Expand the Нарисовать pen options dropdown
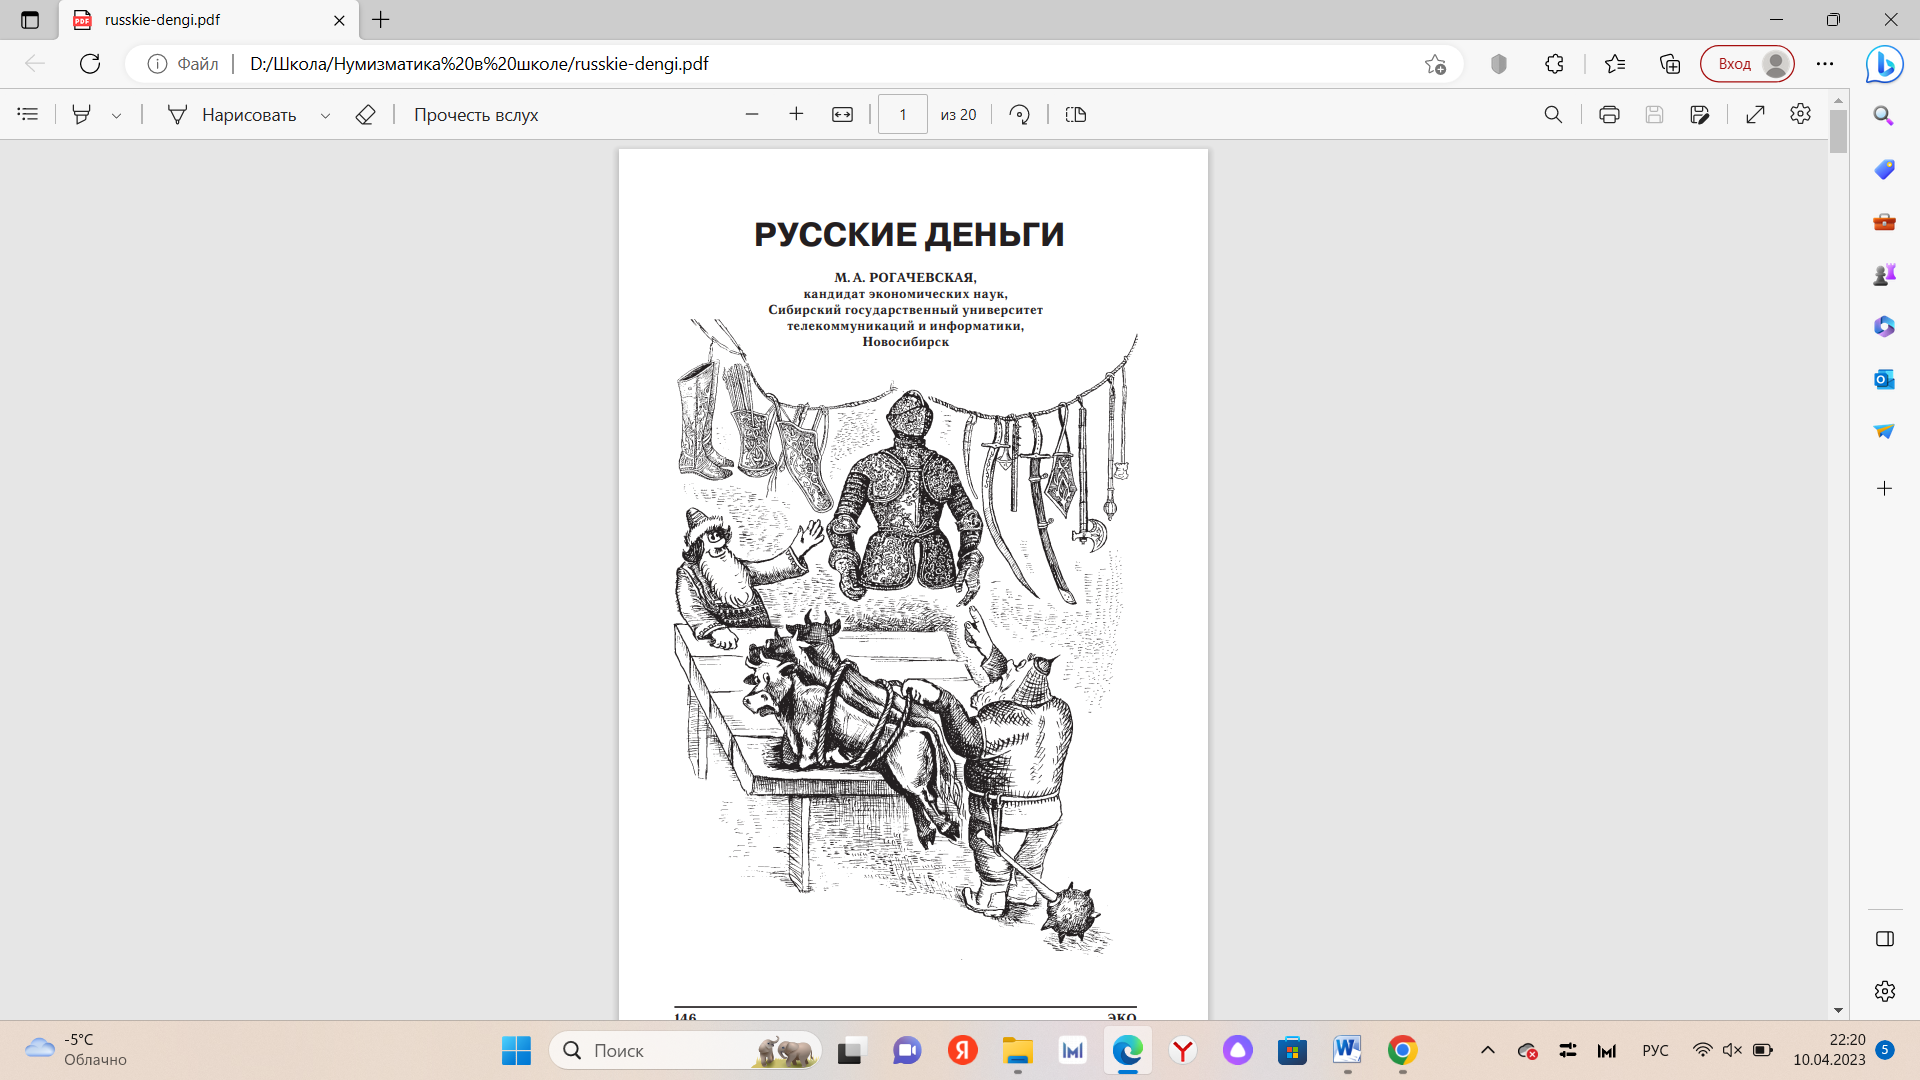 325,115
